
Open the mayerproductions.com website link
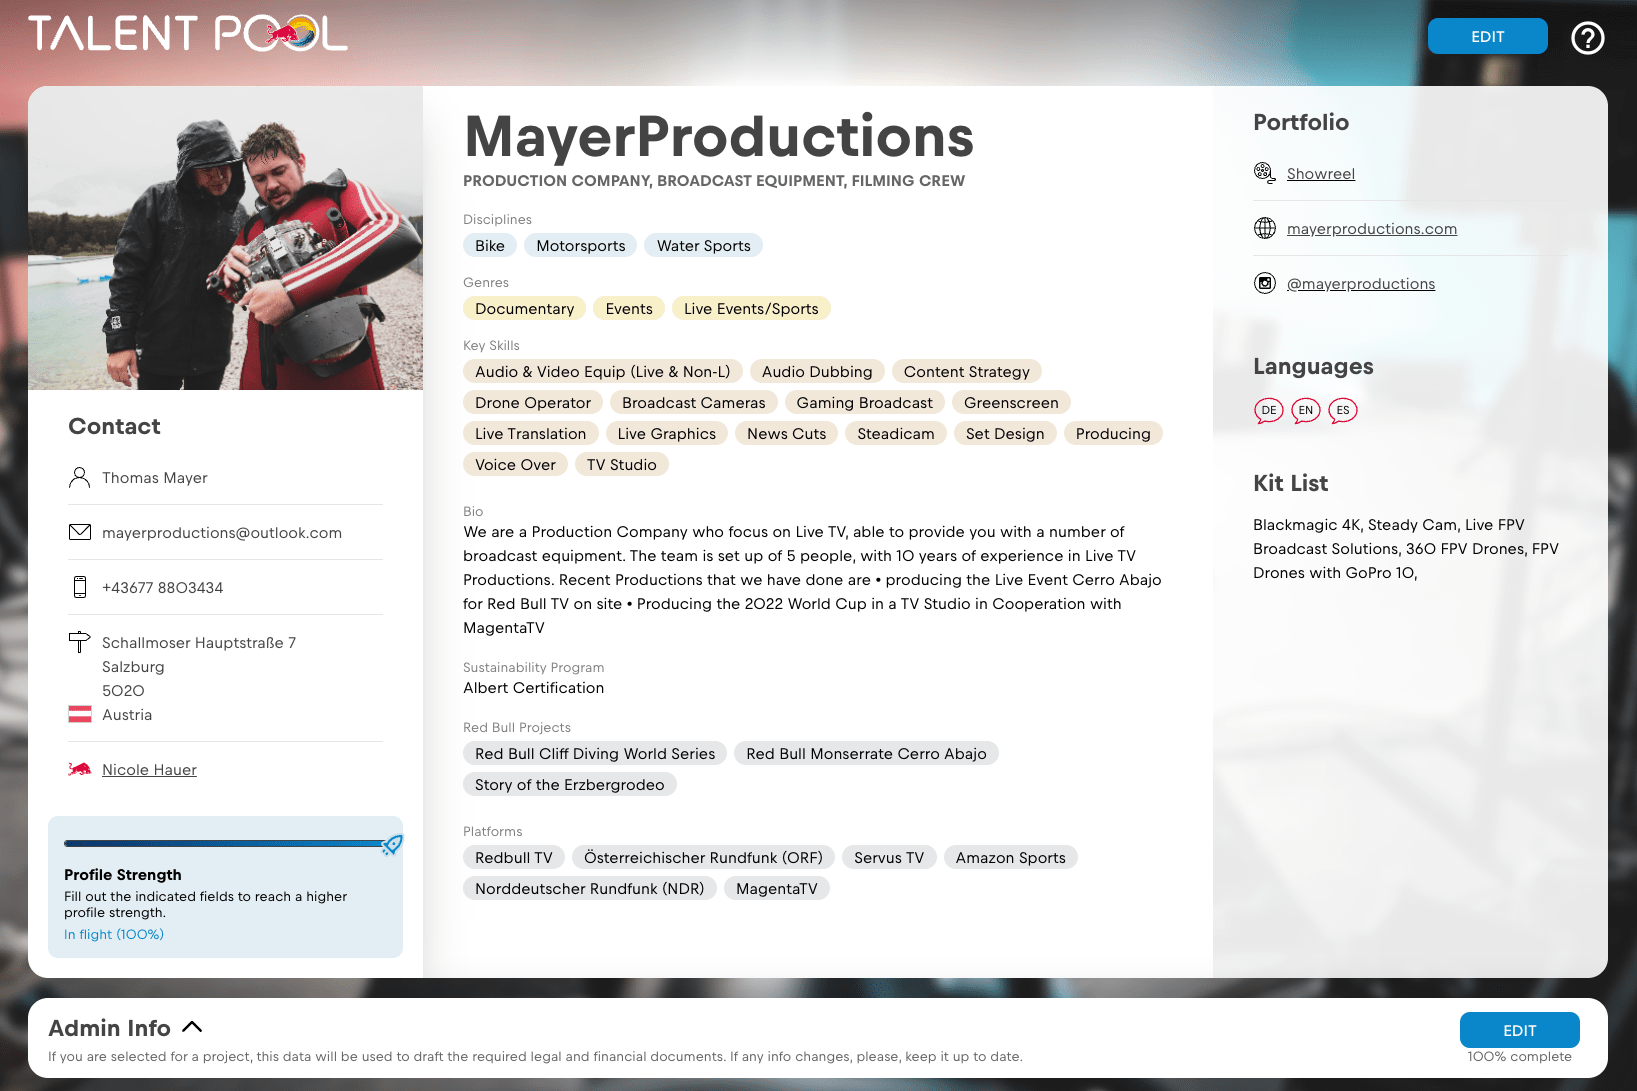(1371, 228)
